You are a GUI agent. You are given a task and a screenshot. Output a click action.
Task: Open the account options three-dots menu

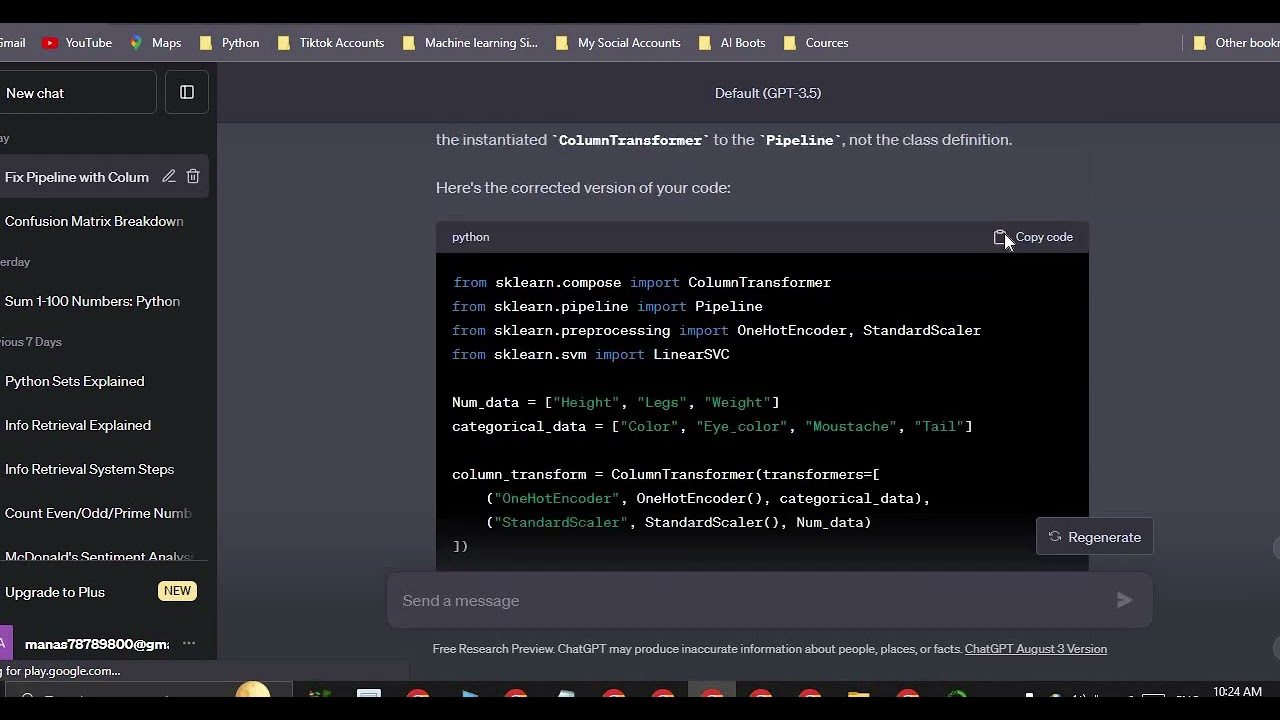pyautogui.click(x=189, y=643)
